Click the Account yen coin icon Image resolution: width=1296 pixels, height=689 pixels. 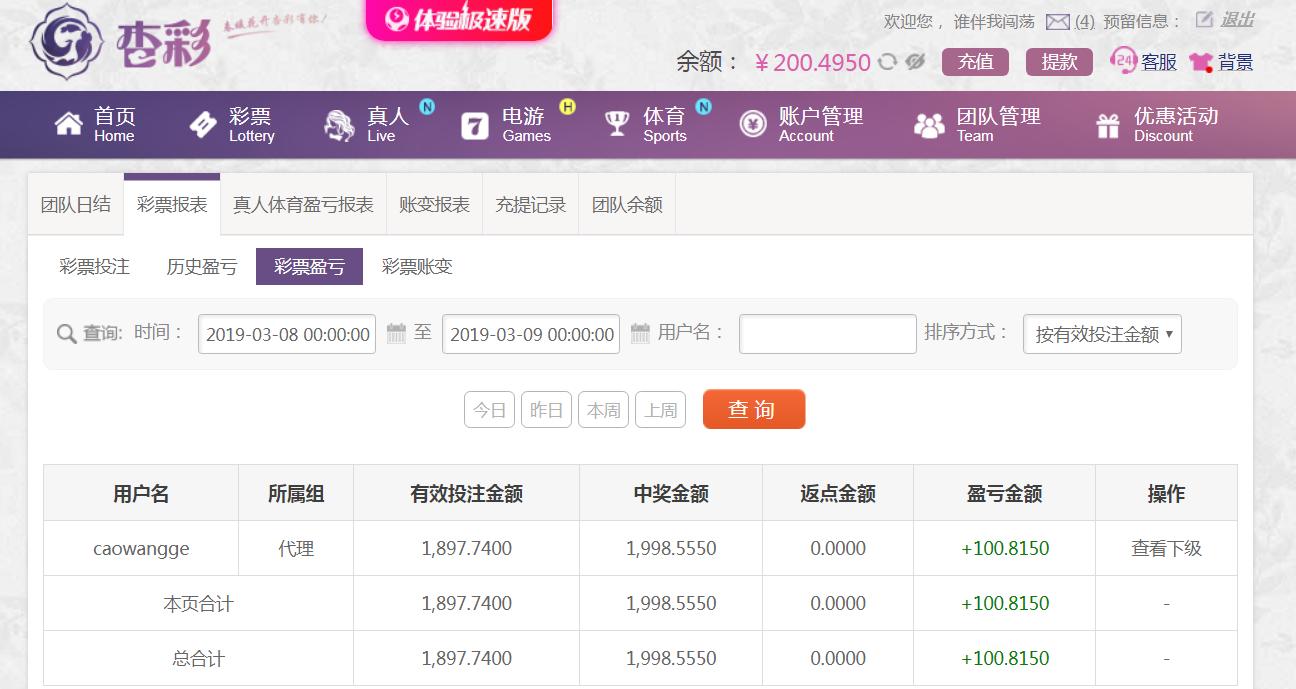pyautogui.click(x=753, y=124)
